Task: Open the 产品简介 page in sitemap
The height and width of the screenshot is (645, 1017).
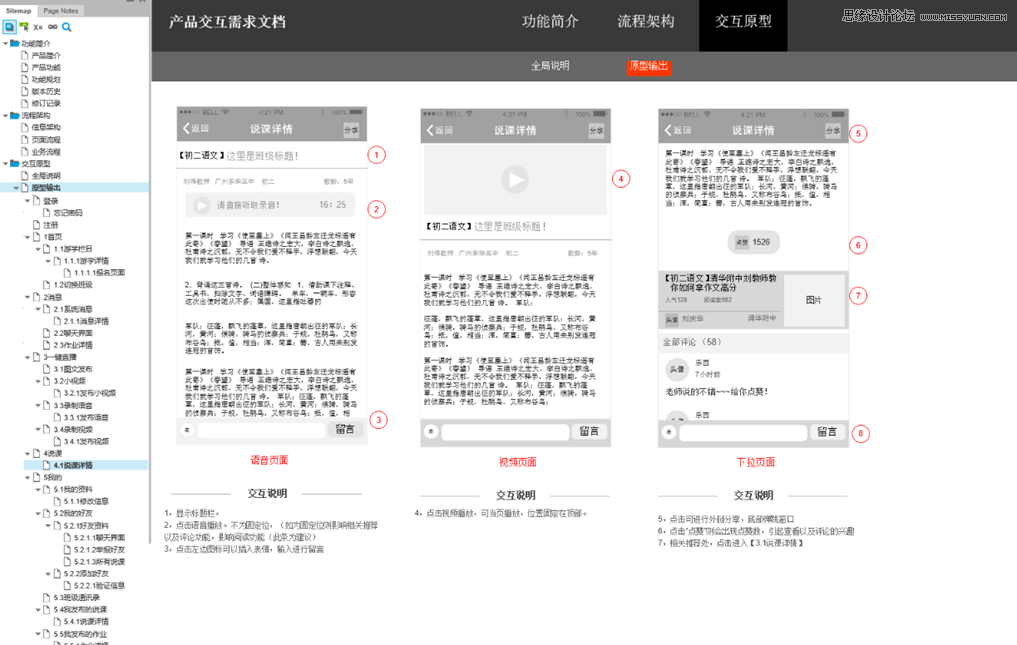Action: [46, 56]
